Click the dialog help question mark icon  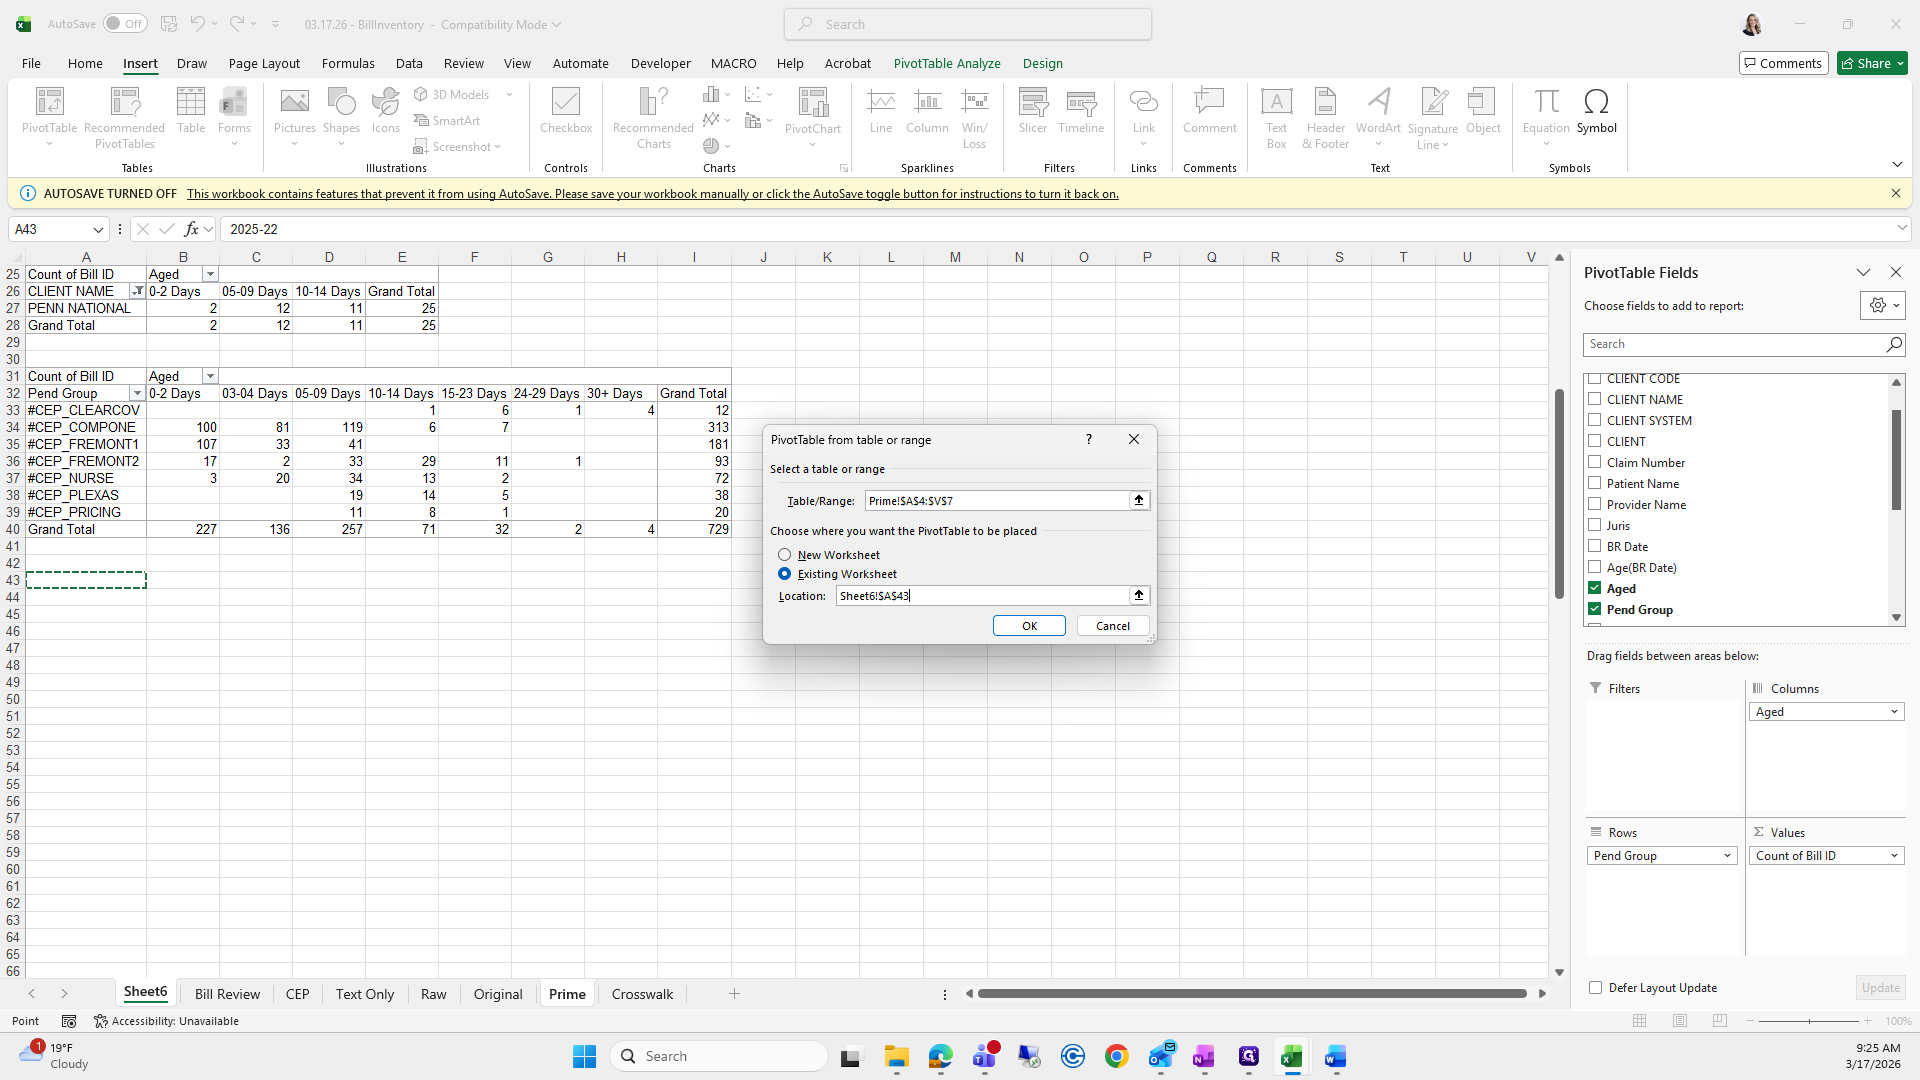coord(1088,439)
